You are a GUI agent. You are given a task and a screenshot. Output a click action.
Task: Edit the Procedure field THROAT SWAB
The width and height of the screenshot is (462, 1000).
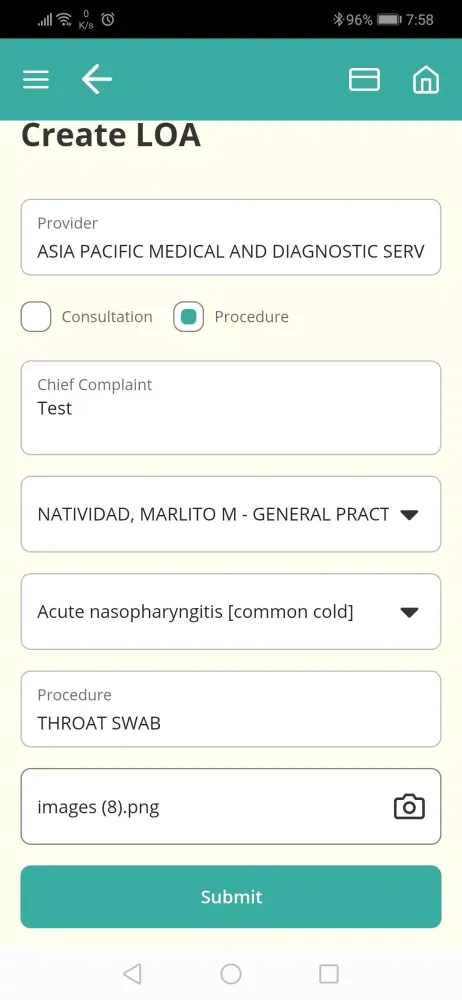[231, 709]
